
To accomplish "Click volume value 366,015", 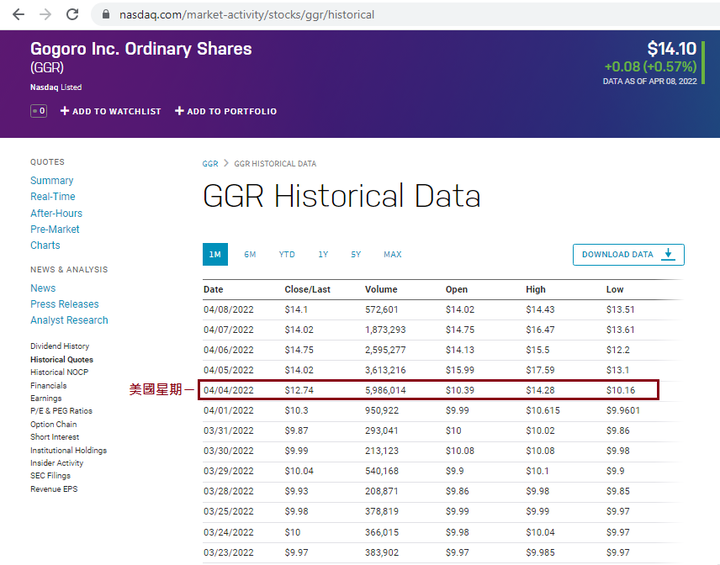I will click(x=382, y=532).
